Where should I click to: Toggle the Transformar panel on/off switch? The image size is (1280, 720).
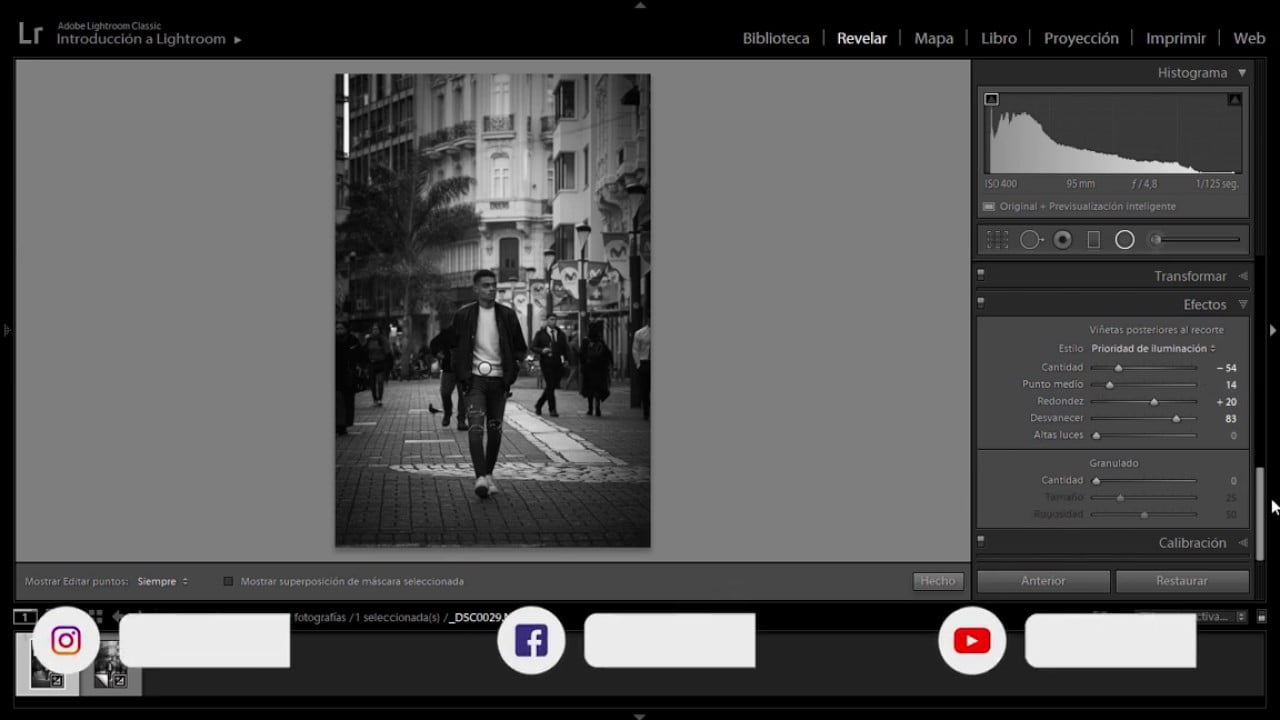pos(981,275)
